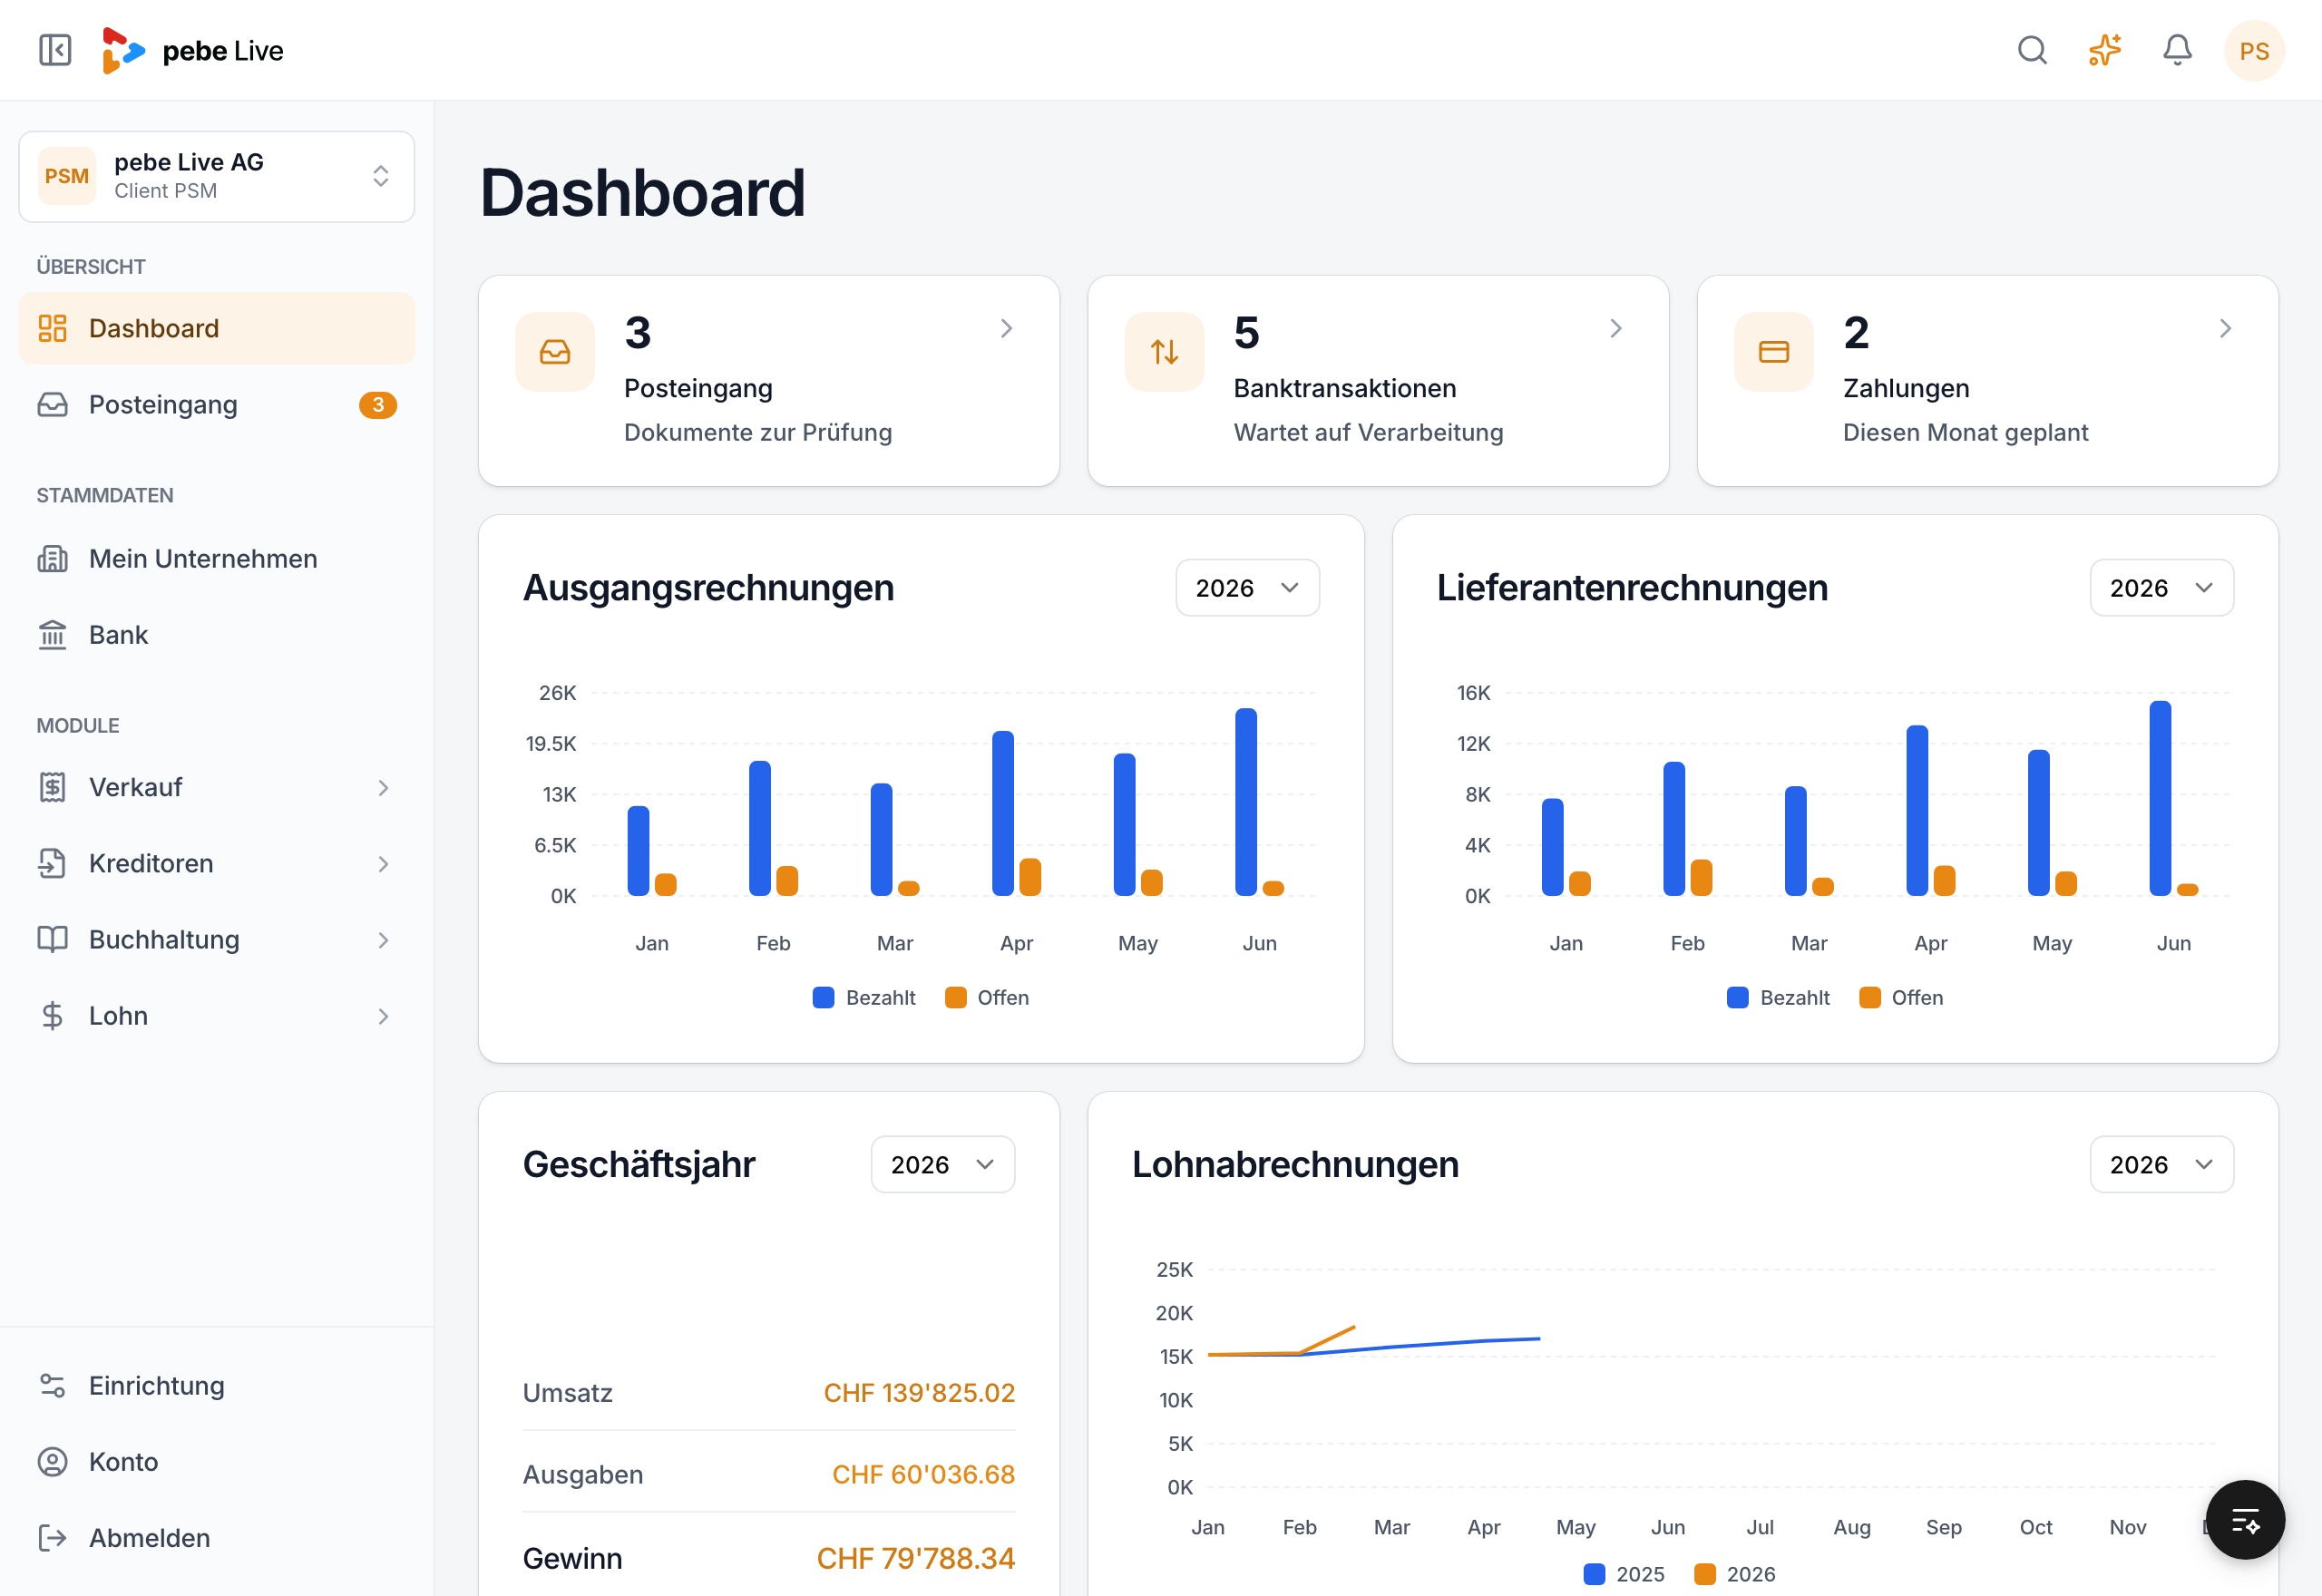
Task: Open the floating customize button at bottom right
Action: coord(2245,1520)
